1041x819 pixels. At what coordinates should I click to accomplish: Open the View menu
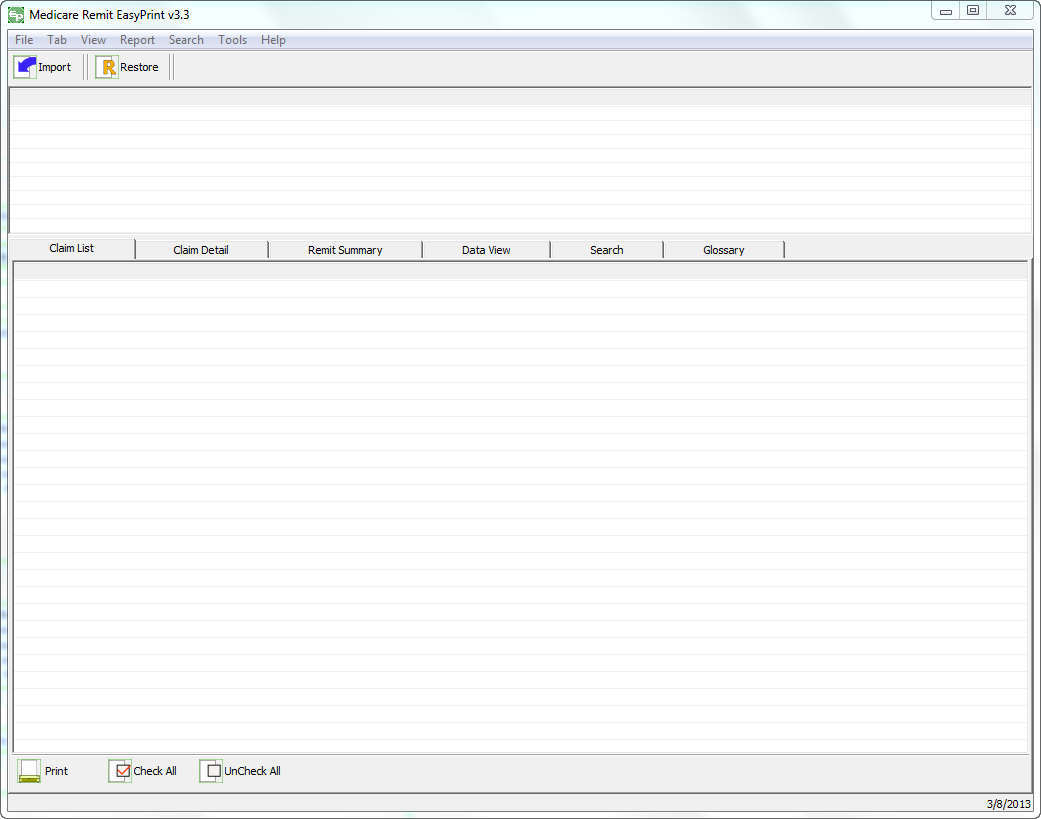point(93,40)
